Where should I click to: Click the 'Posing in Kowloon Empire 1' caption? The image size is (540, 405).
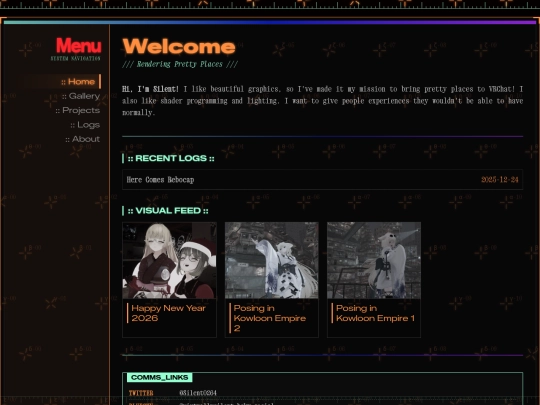coord(375,313)
